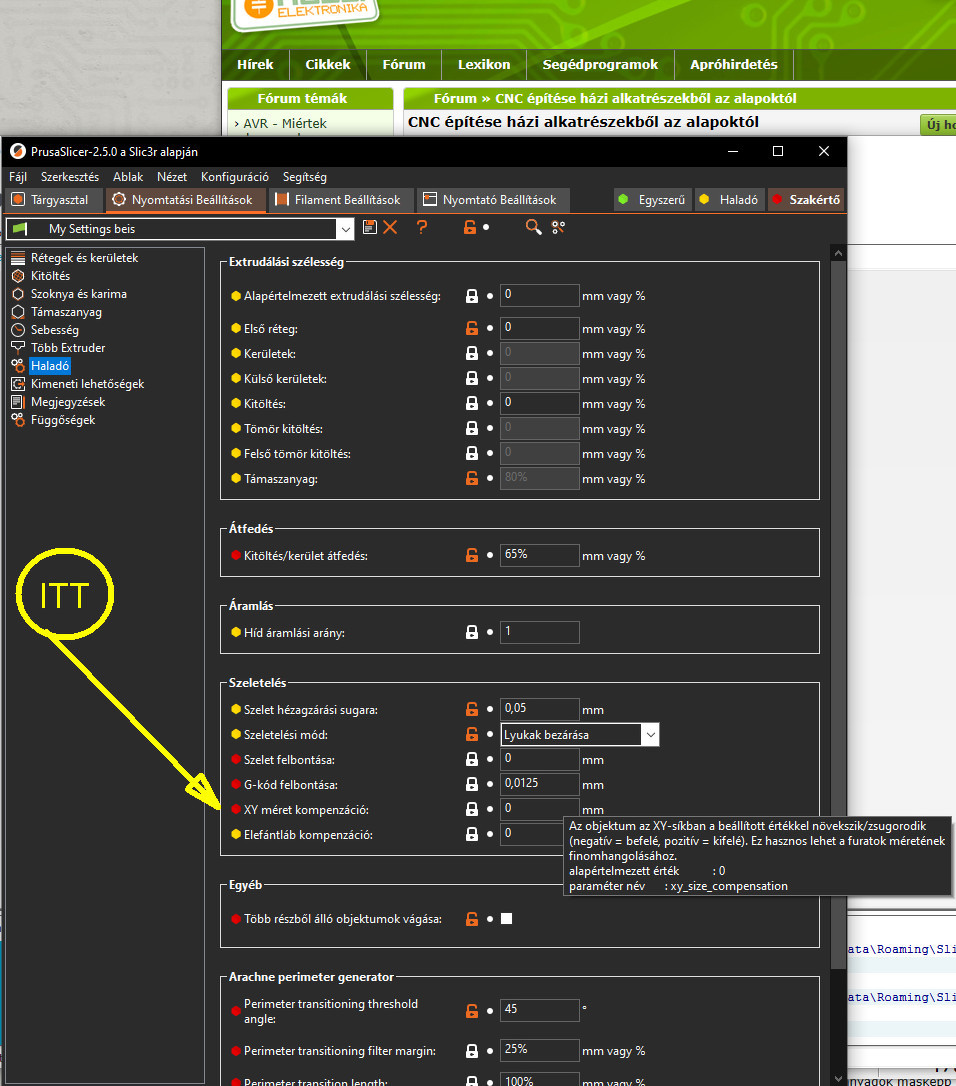
Task: Click the orange question mark help icon
Action: click(422, 227)
